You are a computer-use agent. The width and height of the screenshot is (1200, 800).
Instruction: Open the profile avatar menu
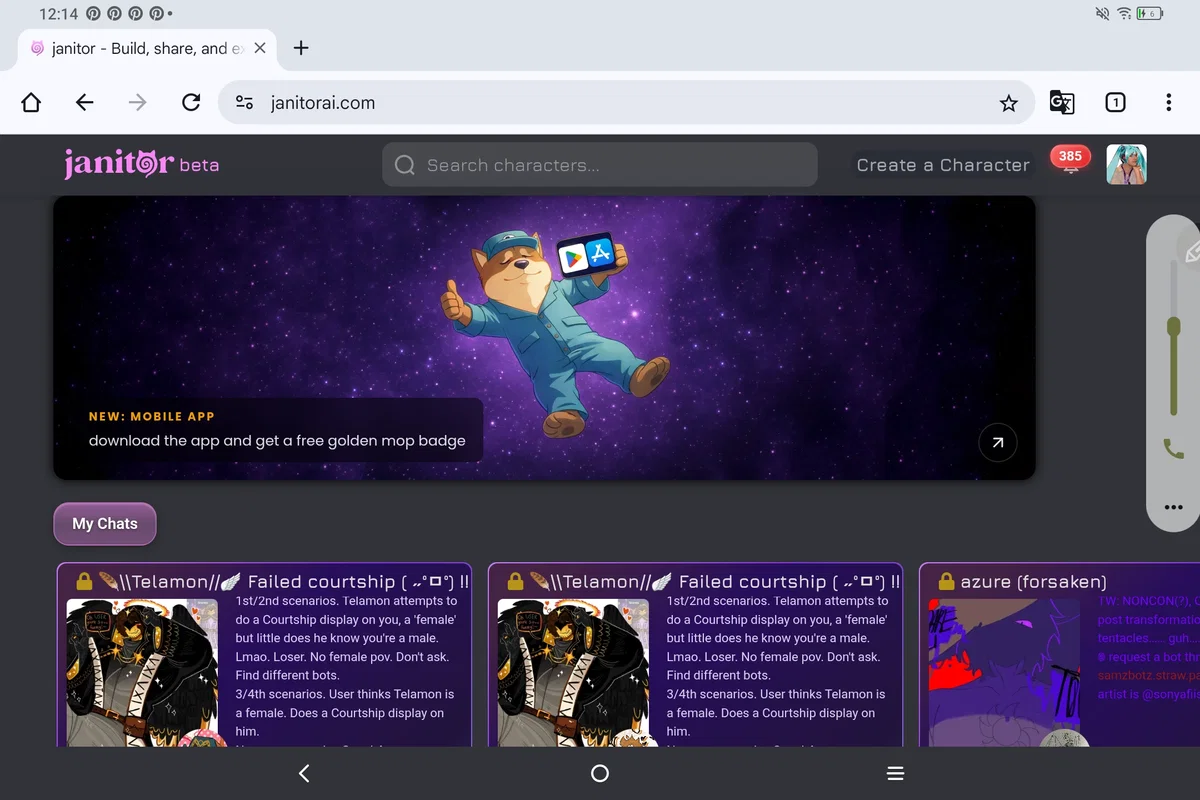[1126, 164]
